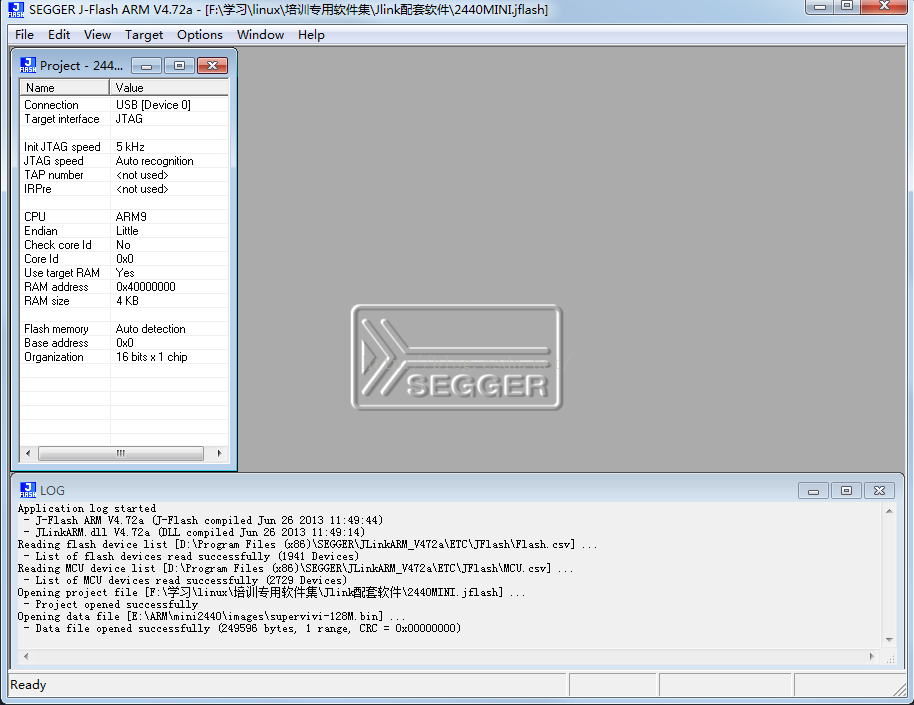Open the Edit menu
This screenshot has height=705, width=914.
59,34
